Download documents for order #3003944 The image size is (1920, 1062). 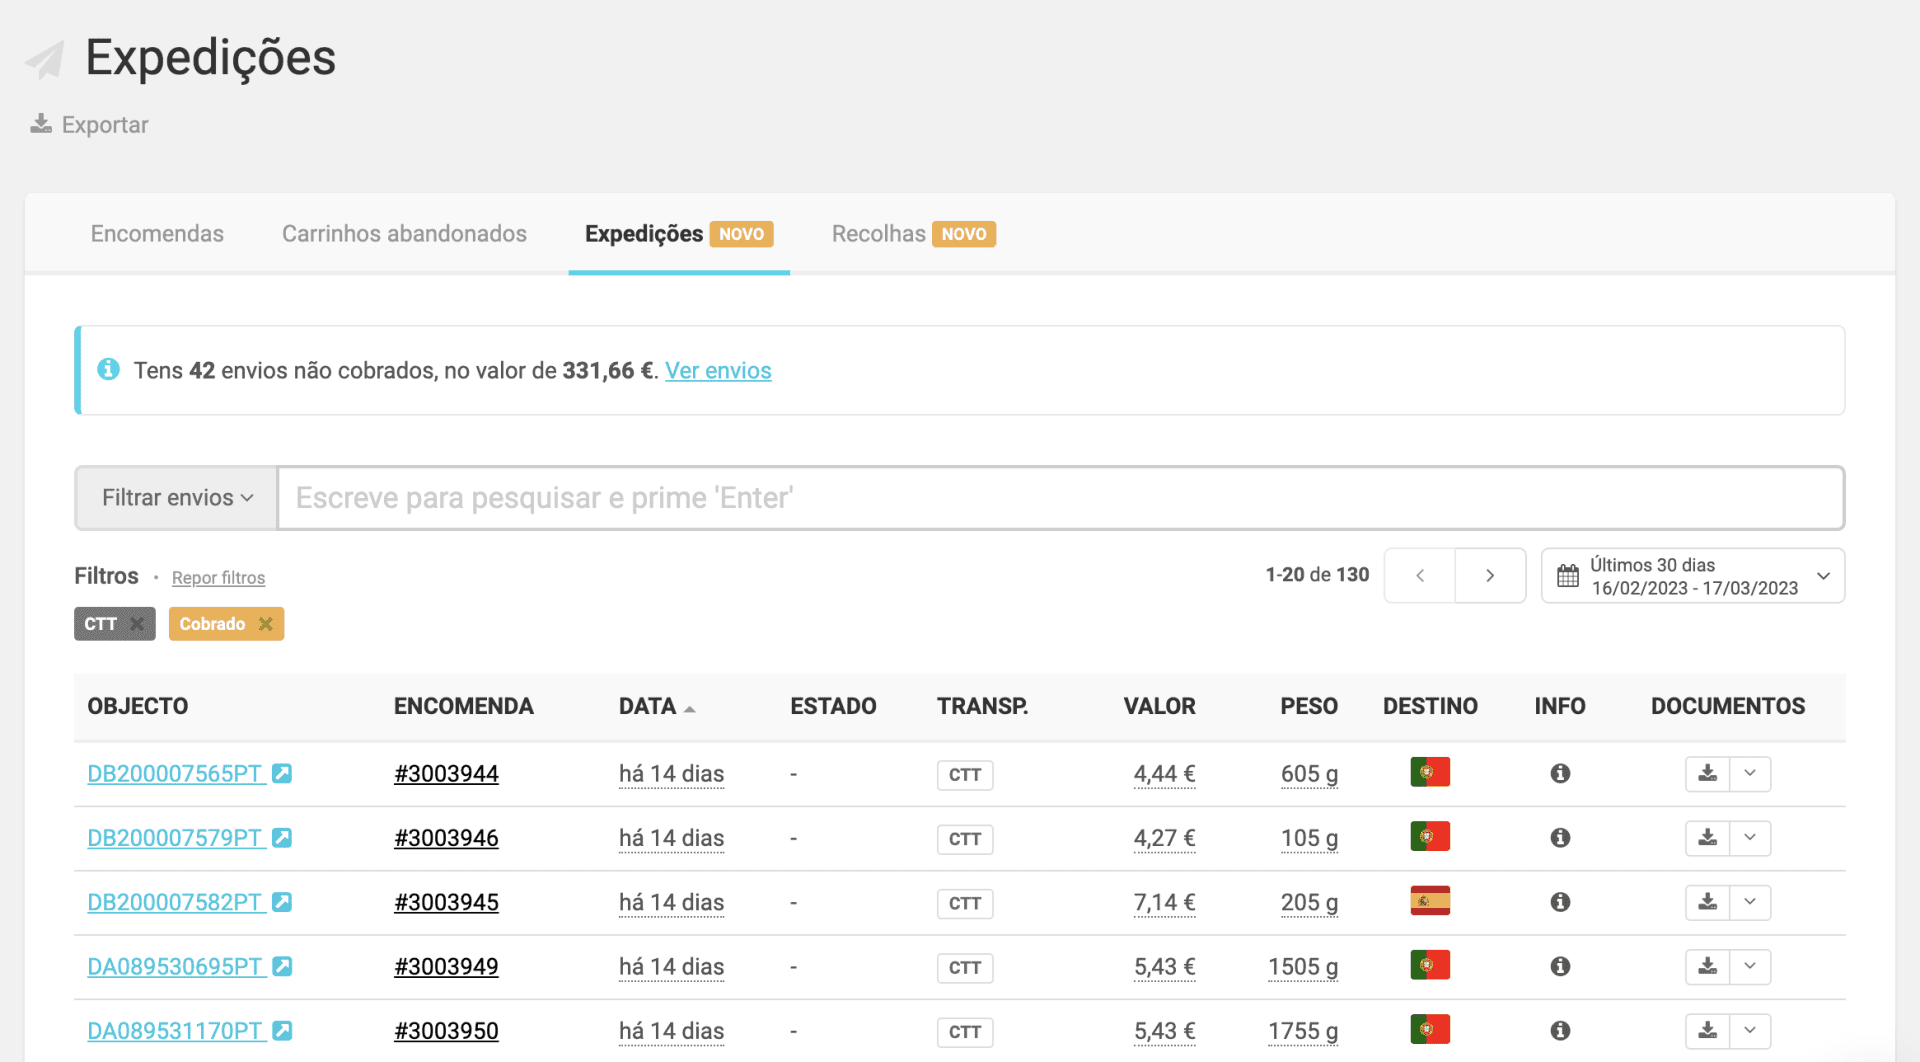coord(1708,774)
